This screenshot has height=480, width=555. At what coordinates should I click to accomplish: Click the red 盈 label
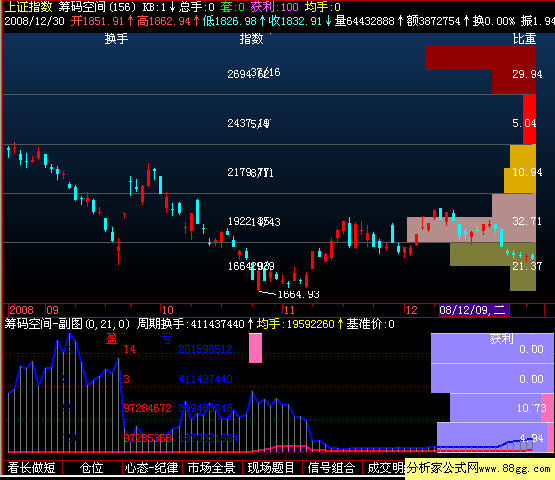tap(111, 339)
